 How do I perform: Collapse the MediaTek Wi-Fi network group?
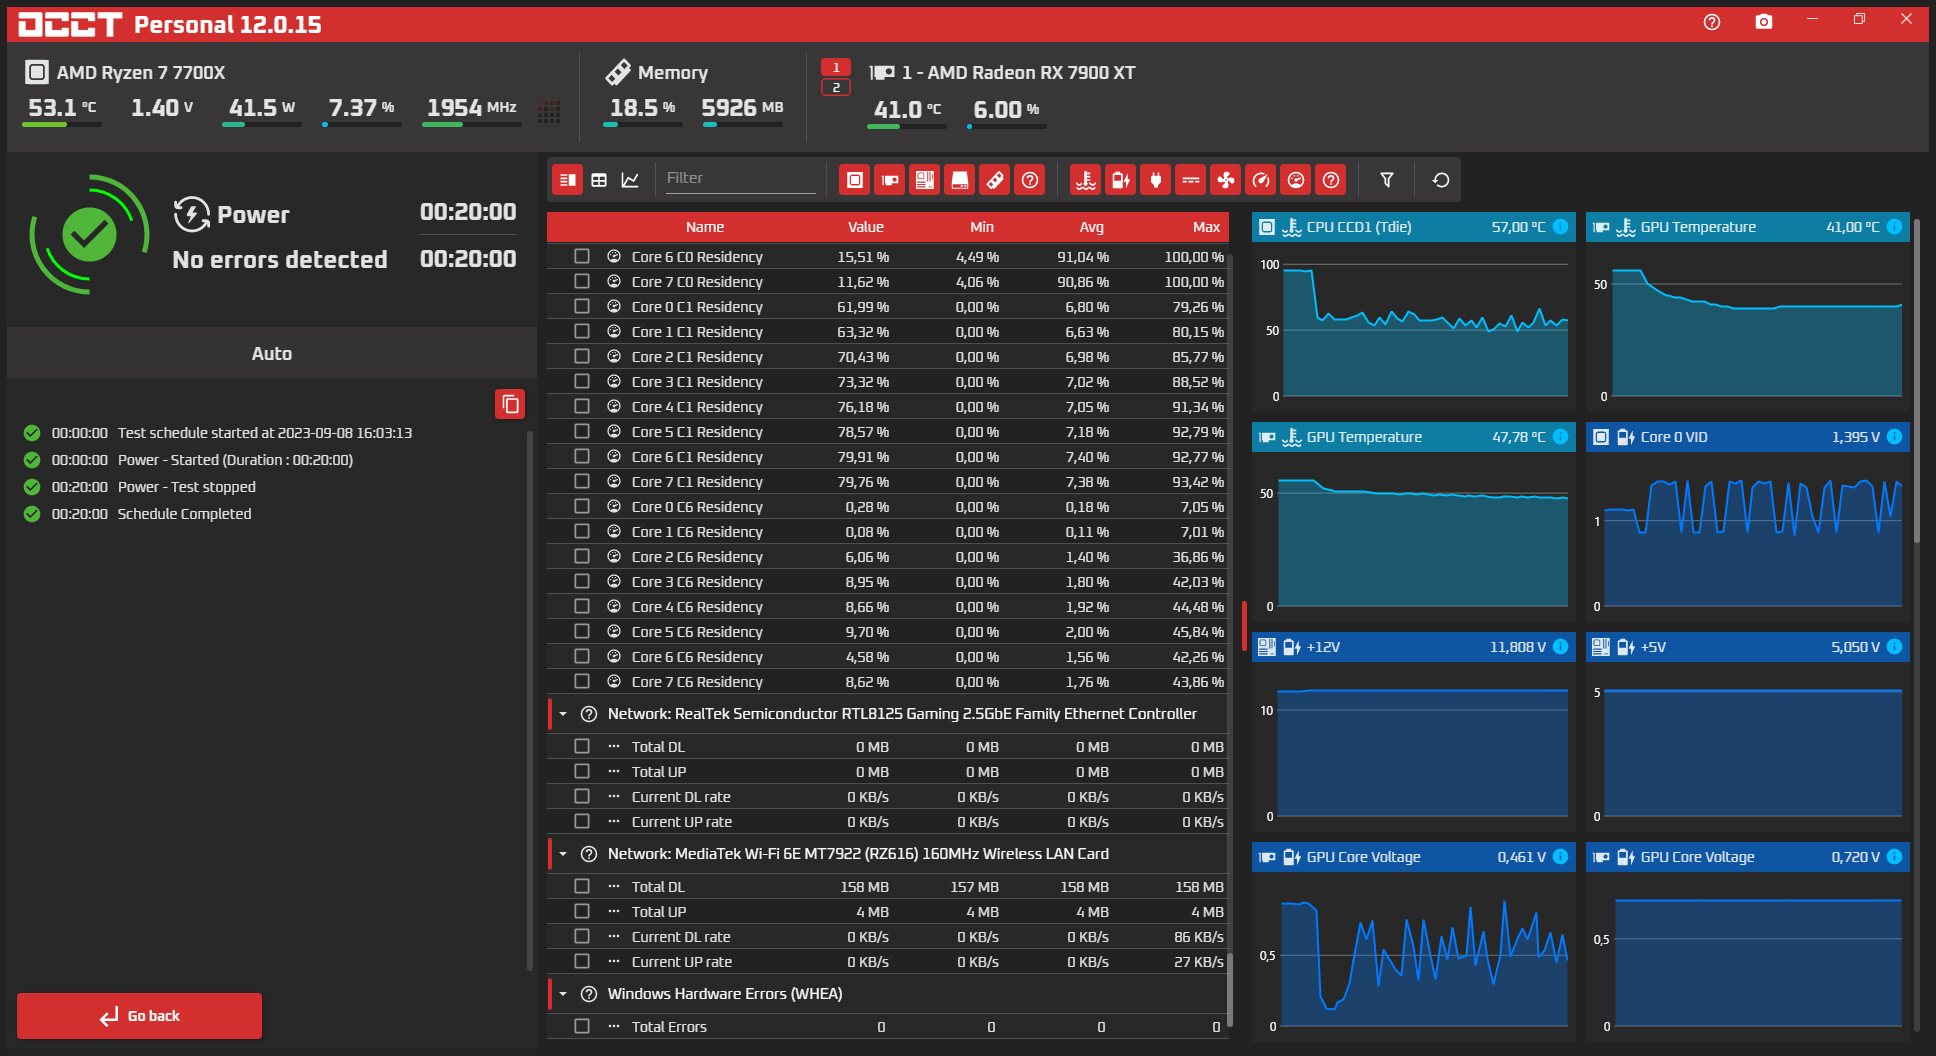click(563, 854)
